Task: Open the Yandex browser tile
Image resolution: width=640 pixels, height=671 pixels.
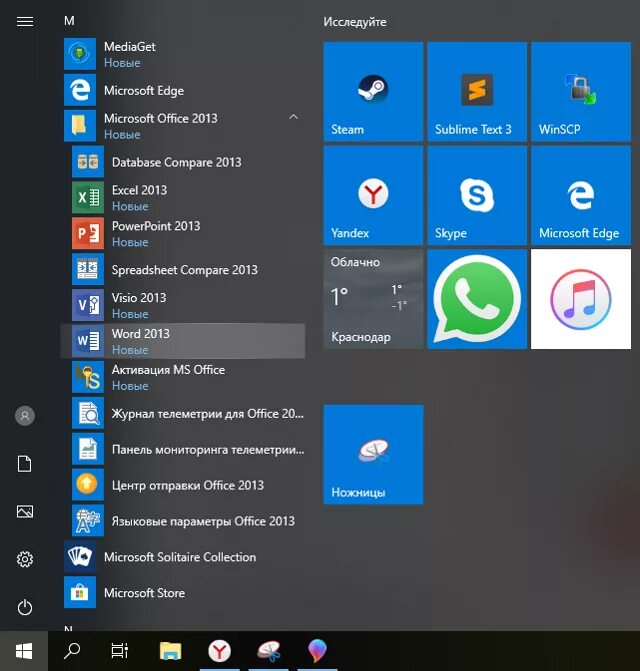Action: (373, 196)
